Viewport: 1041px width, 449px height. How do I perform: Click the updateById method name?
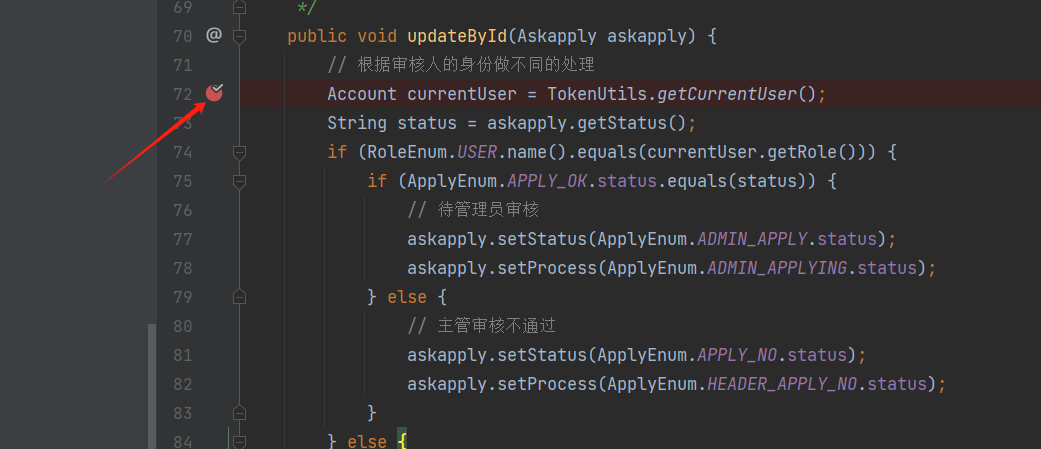point(457,36)
